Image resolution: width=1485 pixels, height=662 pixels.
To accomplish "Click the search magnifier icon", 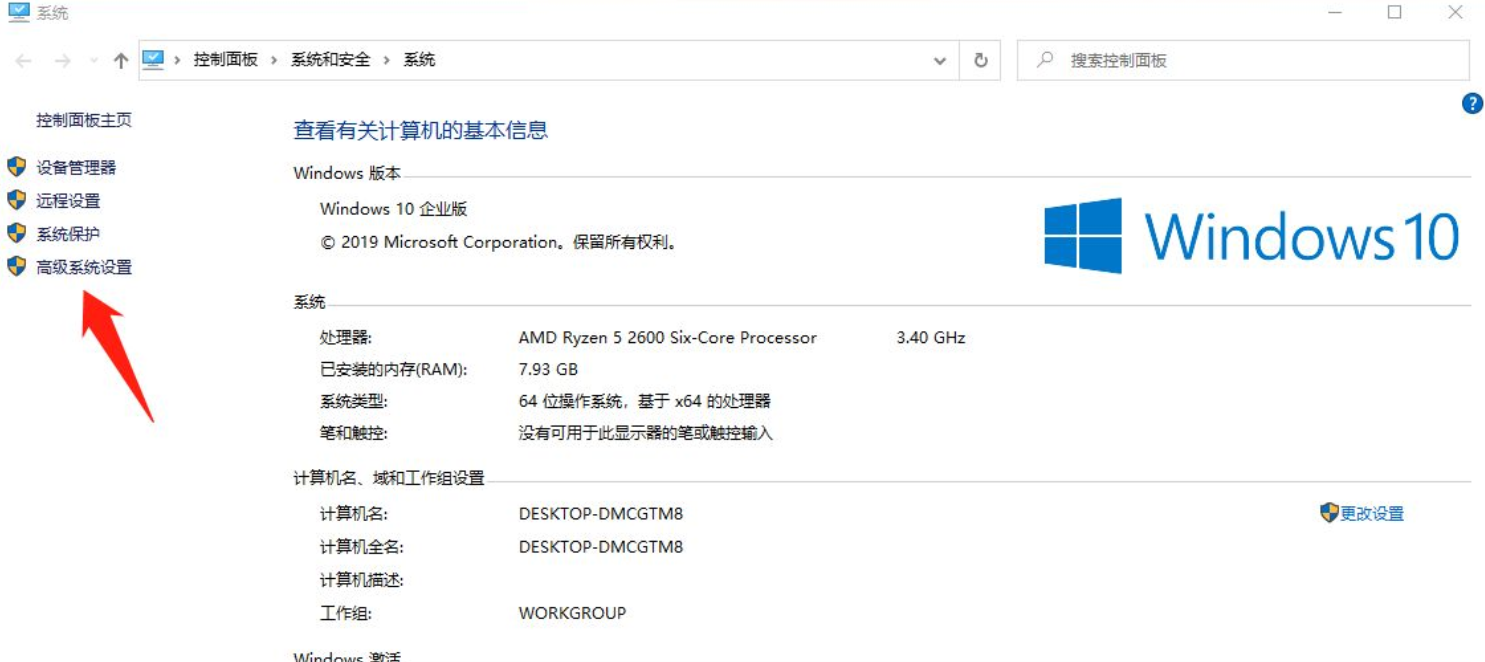I will coord(1045,60).
